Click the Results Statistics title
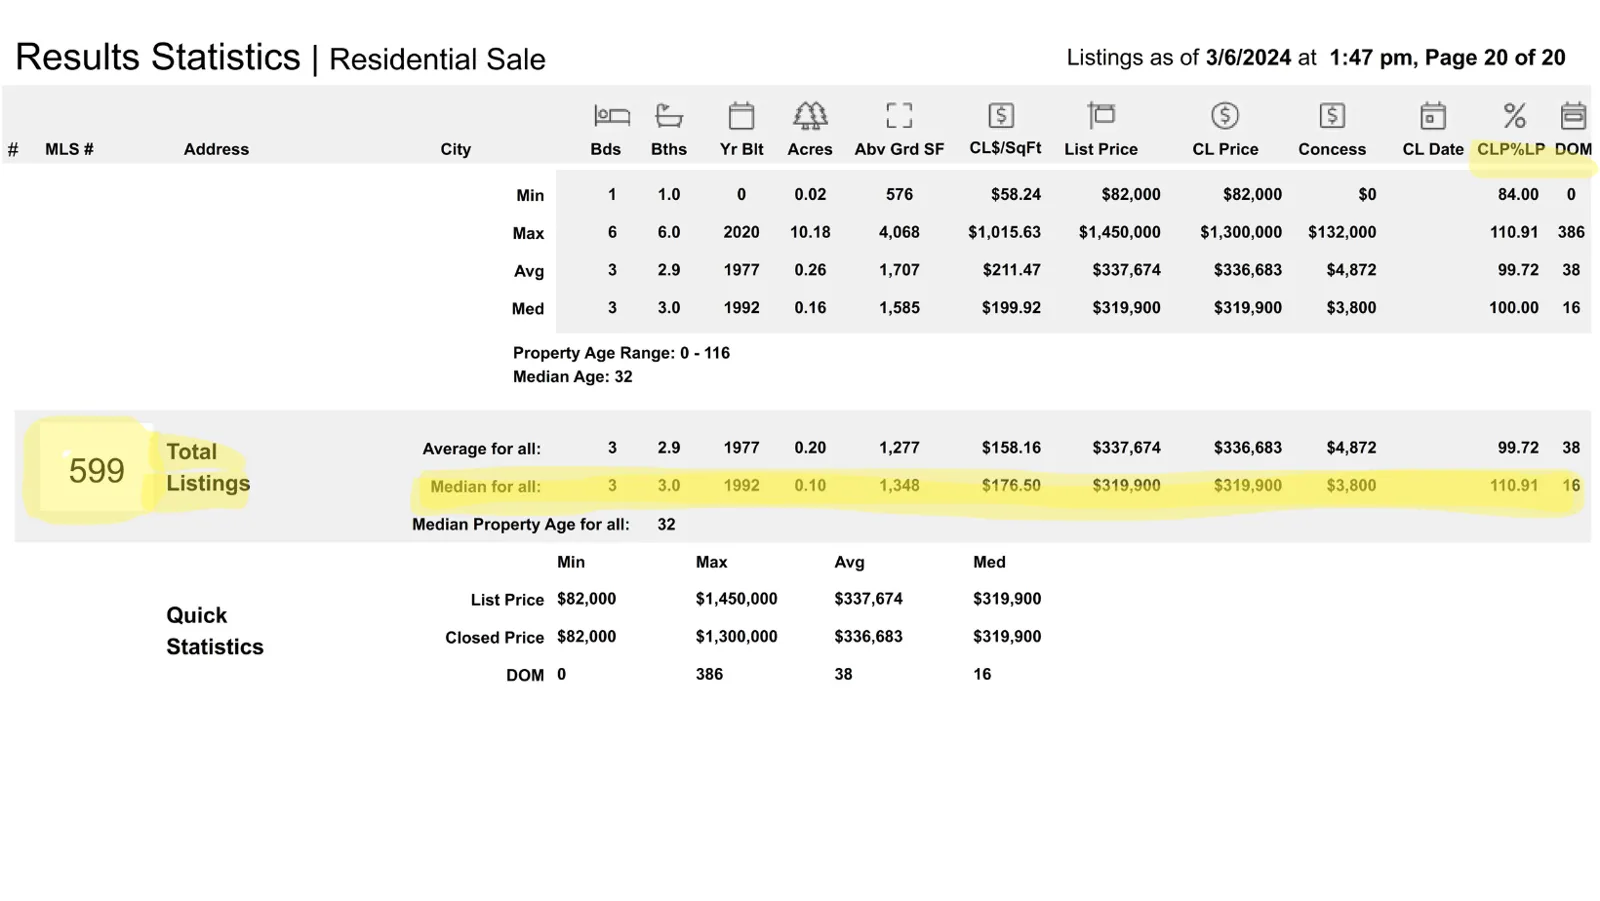 [x=158, y=57]
